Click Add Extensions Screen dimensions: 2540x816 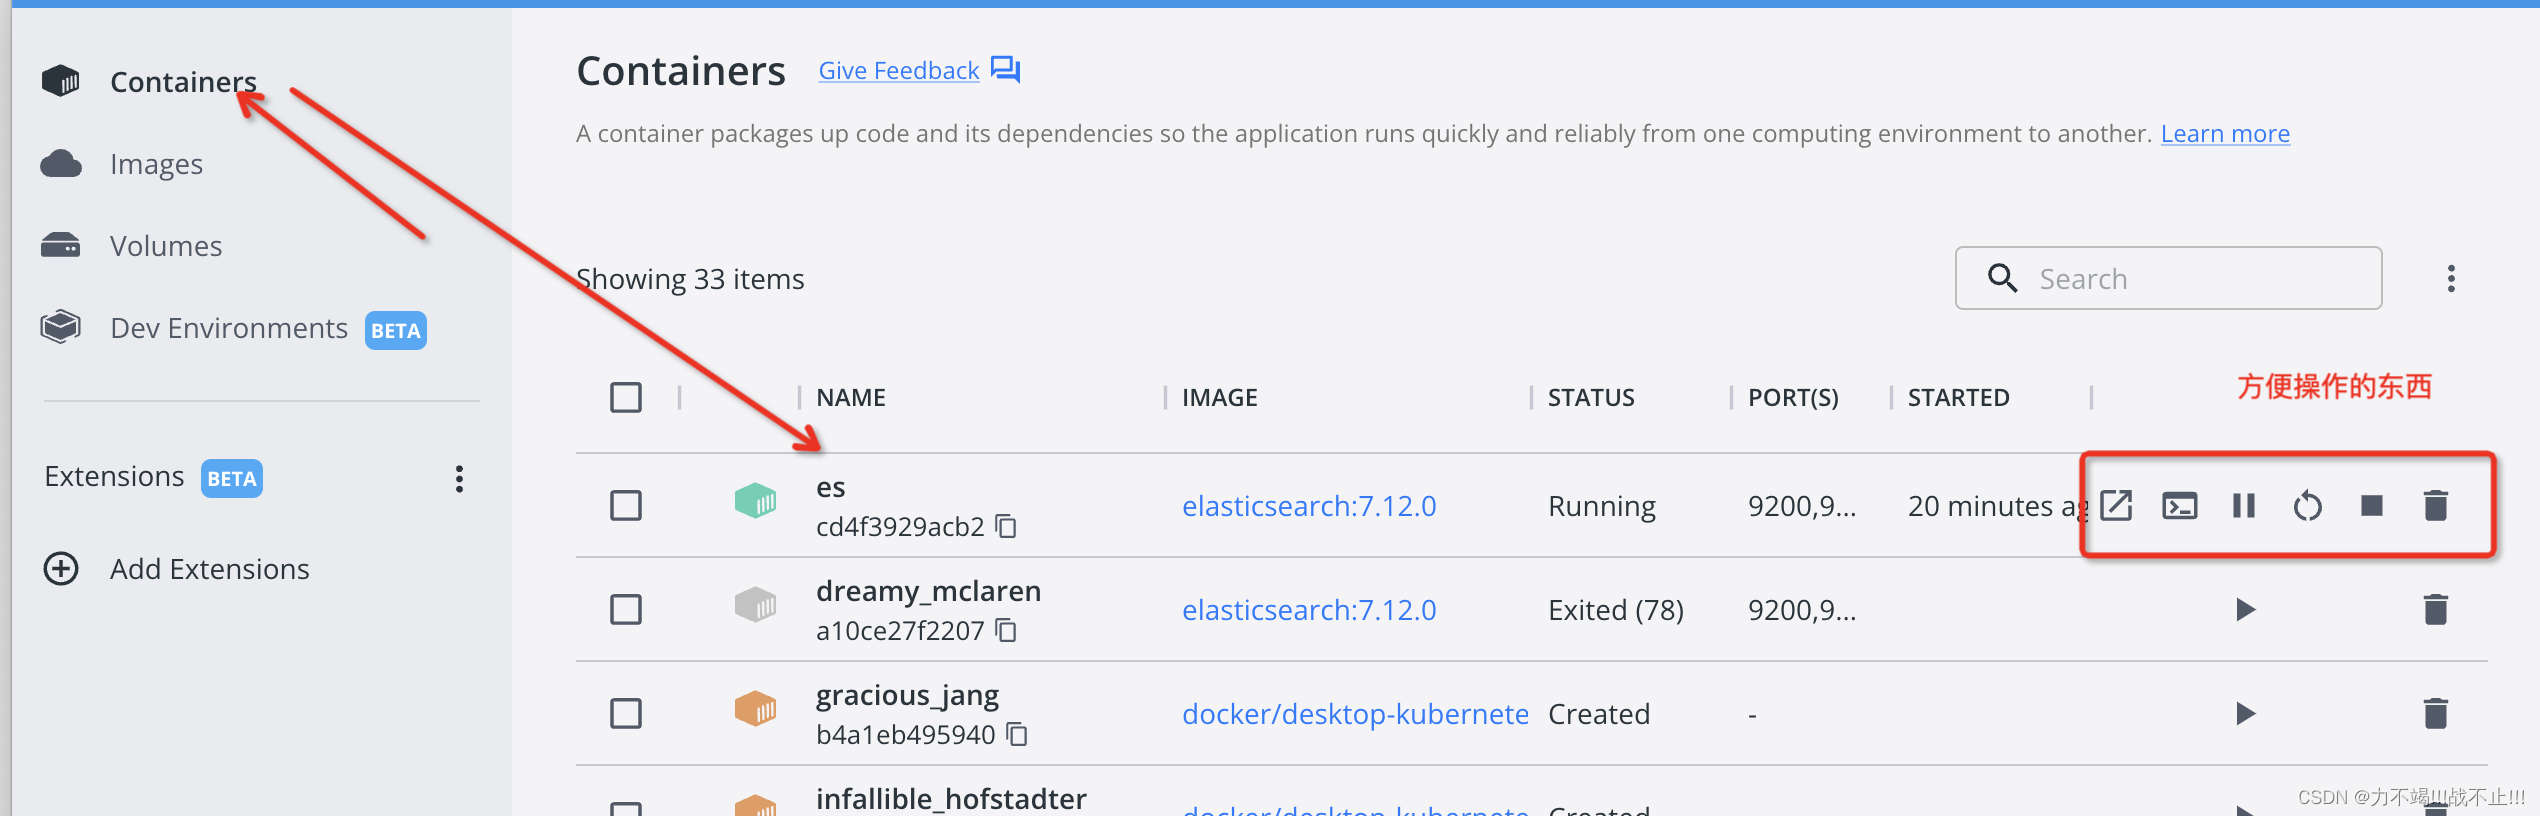coord(210,569)
